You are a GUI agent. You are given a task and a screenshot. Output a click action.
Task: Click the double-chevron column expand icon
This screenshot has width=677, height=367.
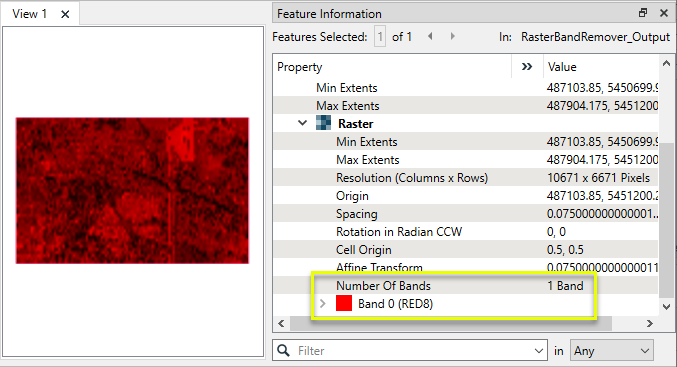click(x=527, y=66)
